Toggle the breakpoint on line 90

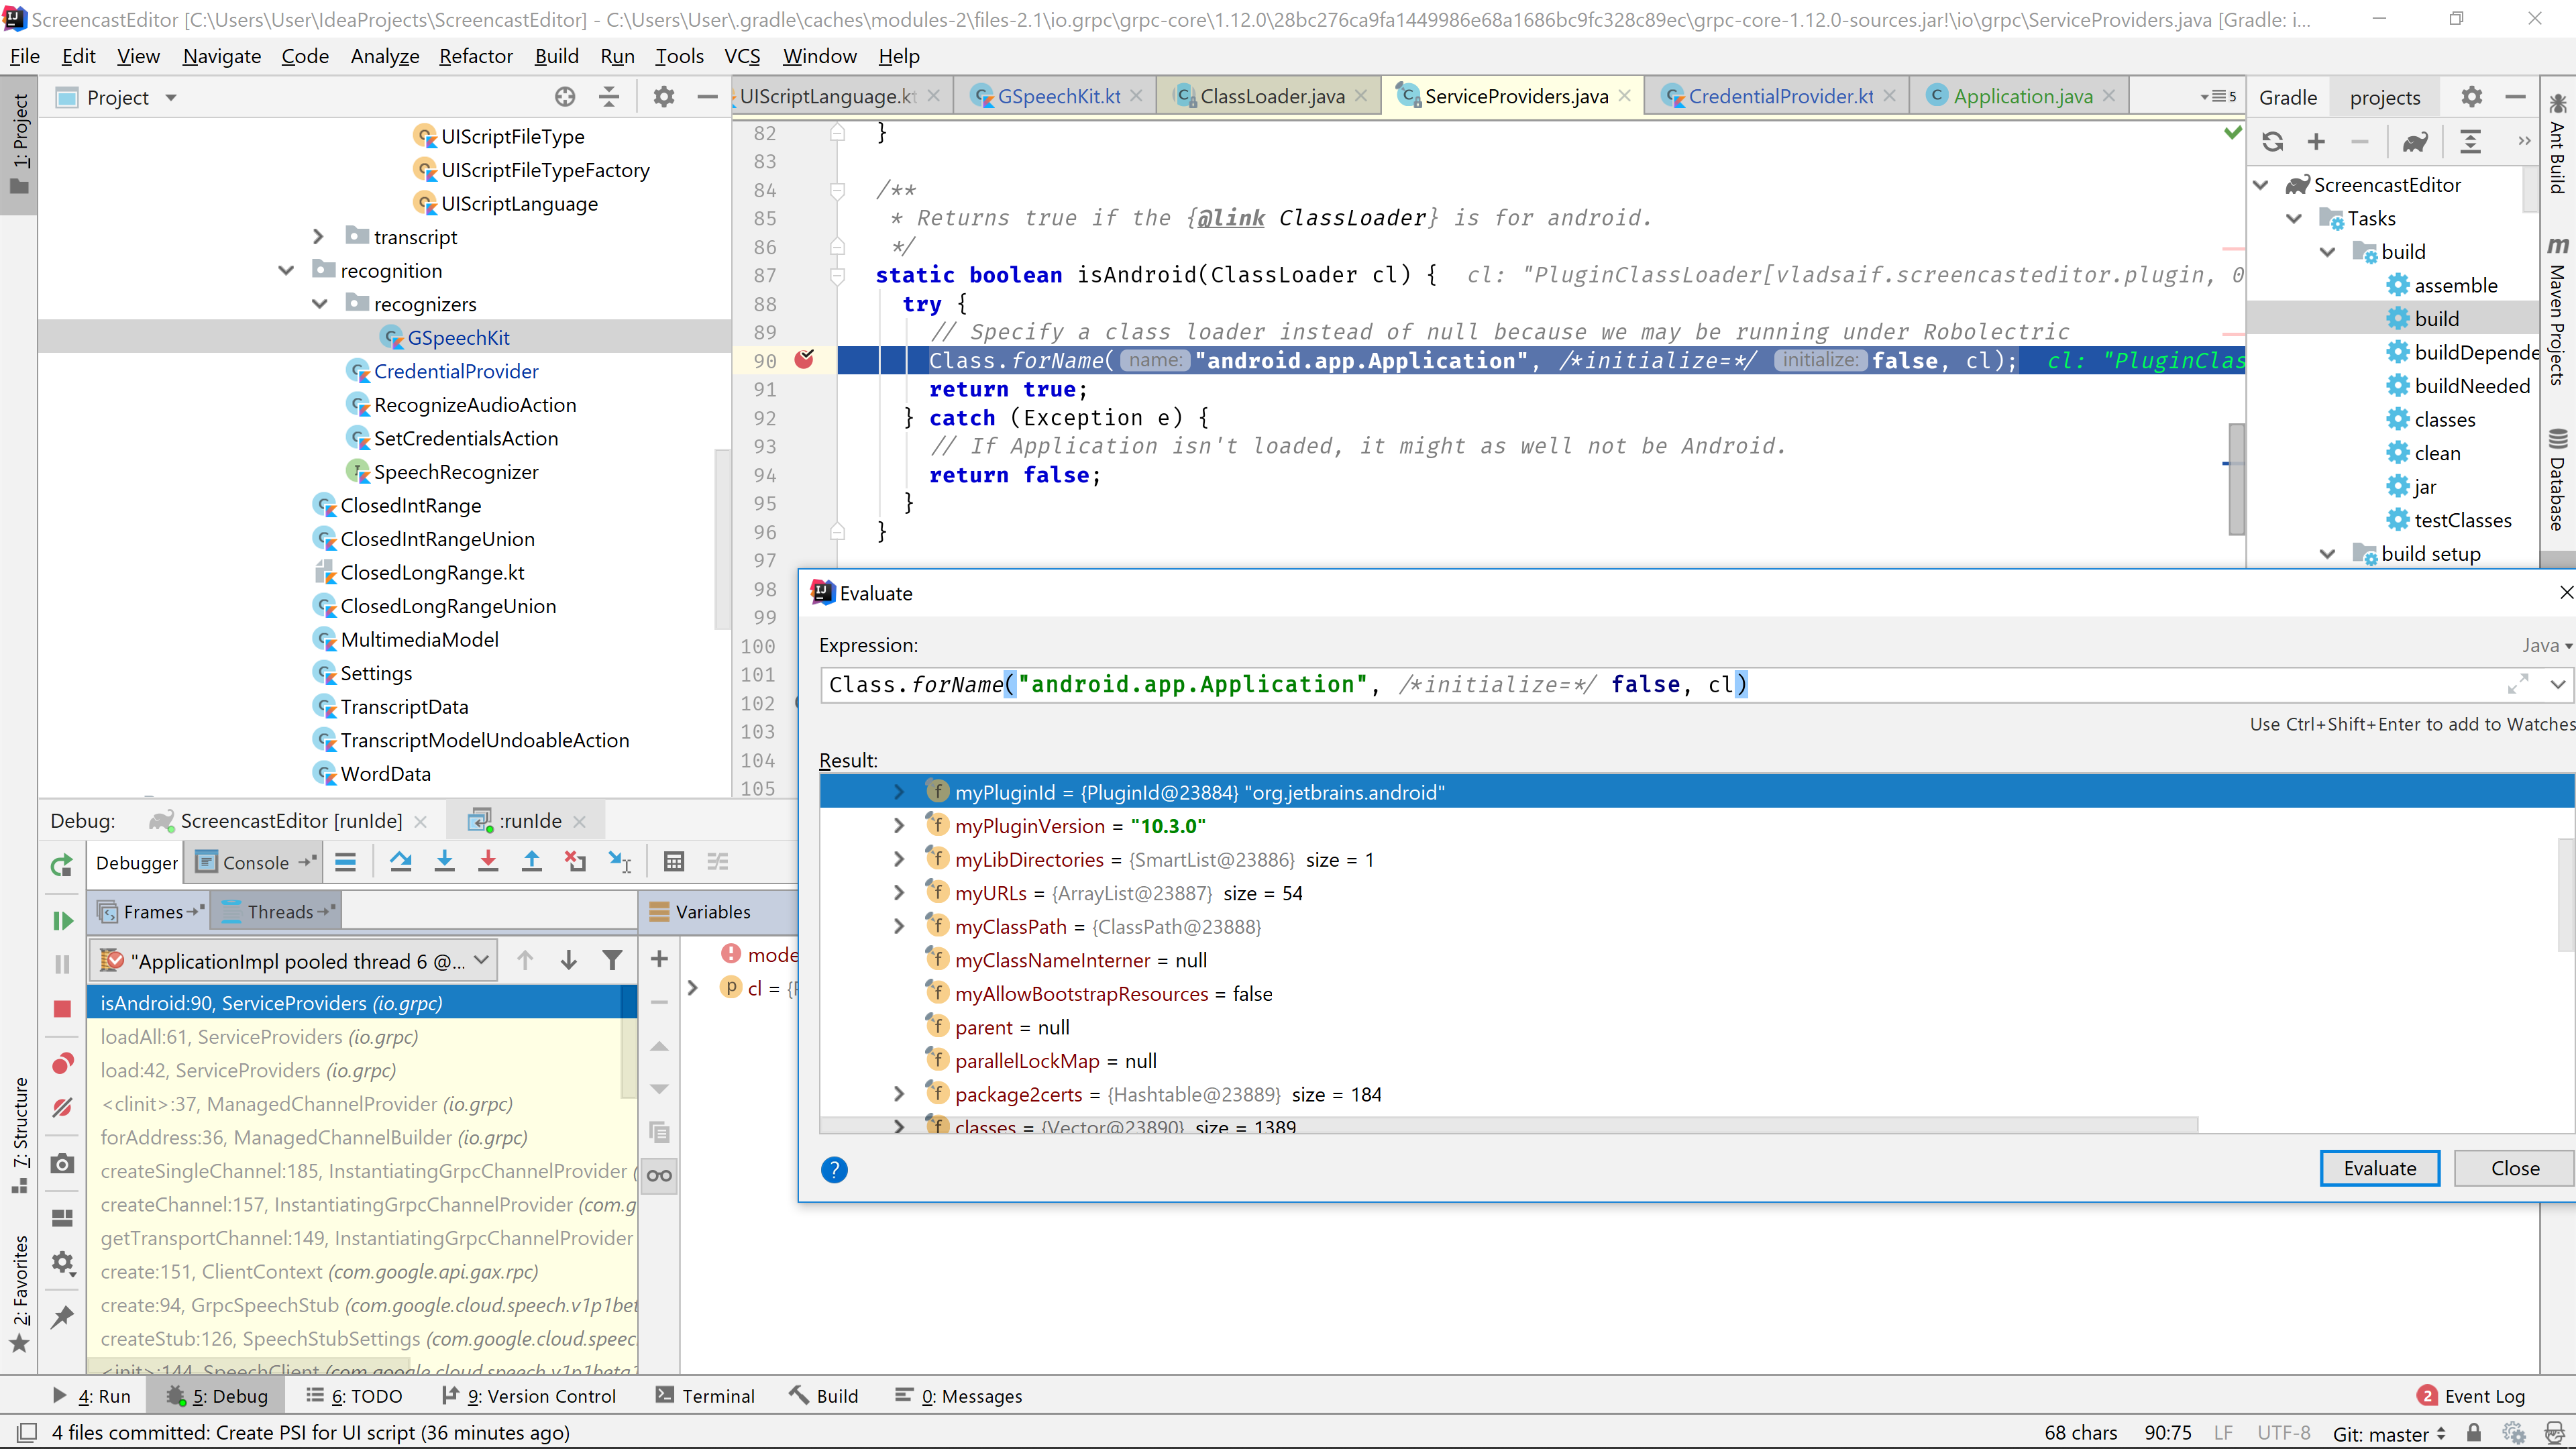[x=804, y=360]
